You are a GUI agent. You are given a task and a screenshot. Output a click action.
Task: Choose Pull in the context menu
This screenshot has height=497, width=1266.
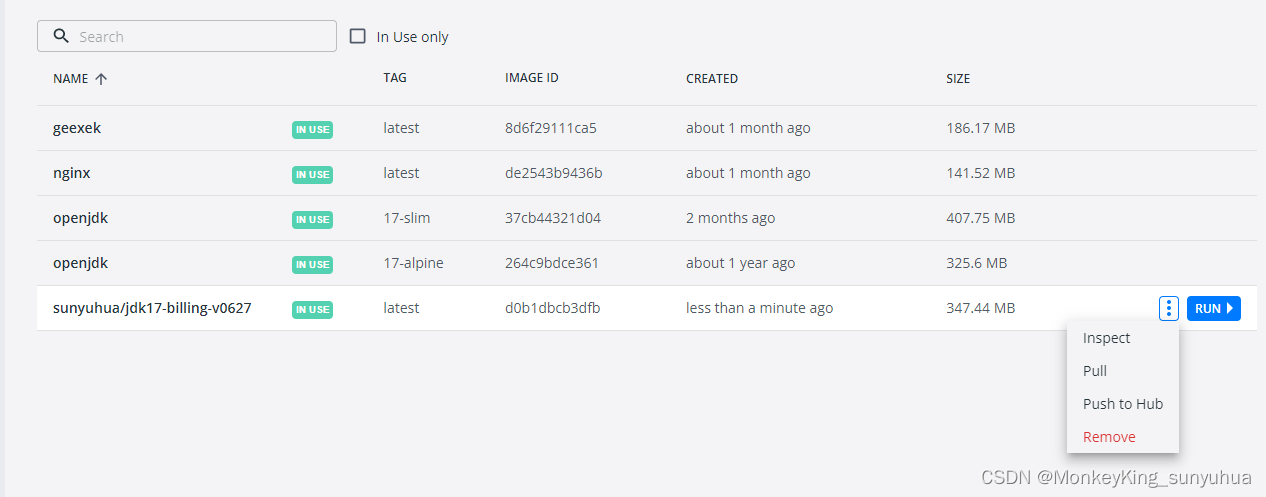pos(1095,371)
